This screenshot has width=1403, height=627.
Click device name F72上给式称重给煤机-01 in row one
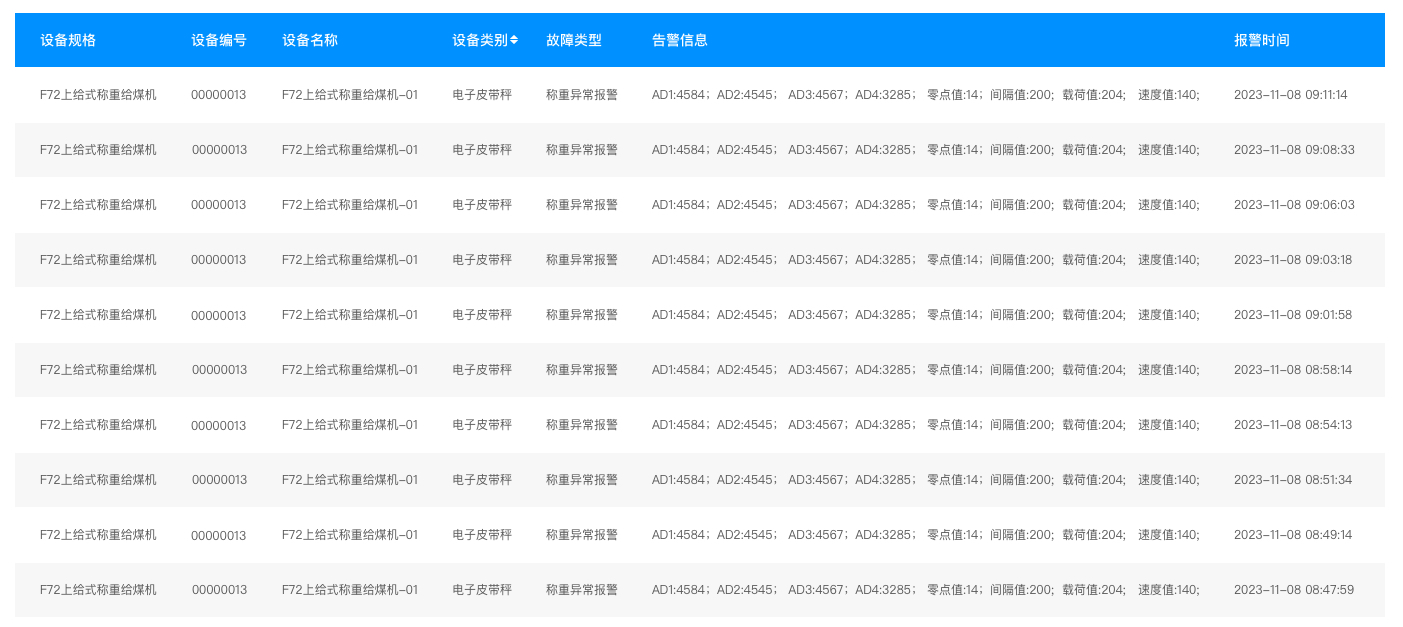pyautogui.click(x=351, y=95)
